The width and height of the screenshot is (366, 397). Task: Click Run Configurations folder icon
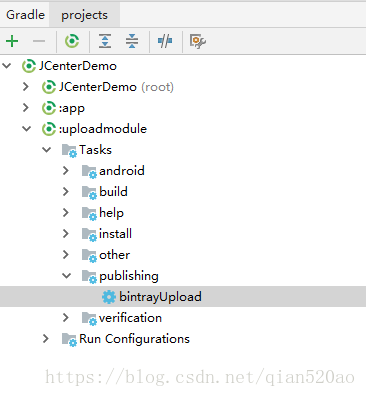(x=69, y=339)
